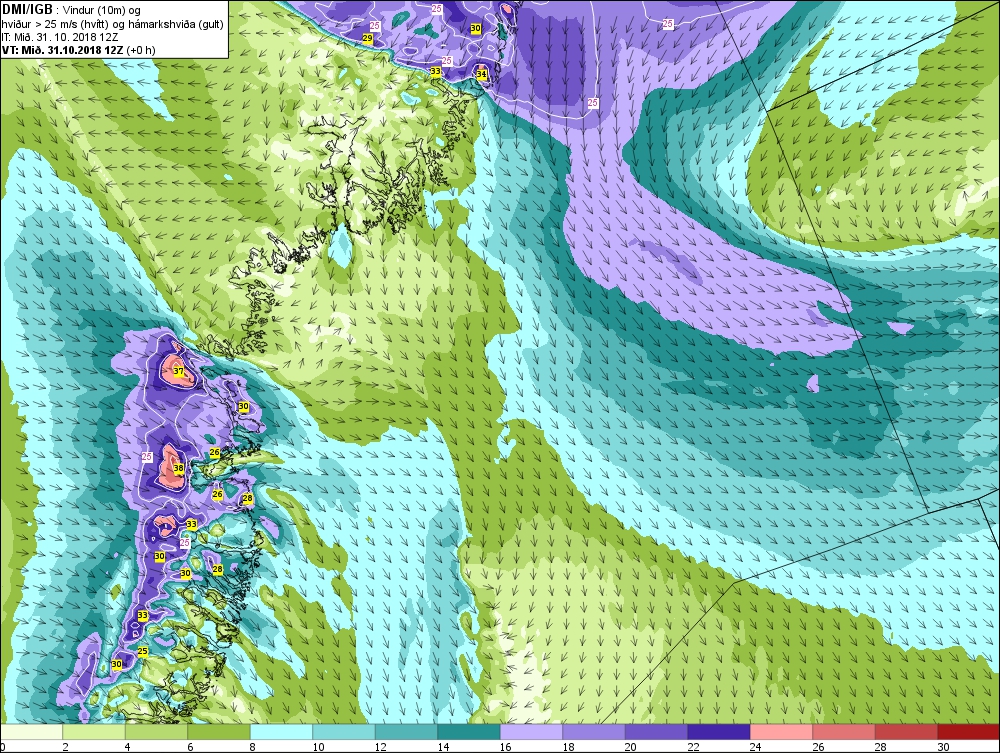Image resolution: width=1000 pixels, height=753 pixels.
Task: Click the 6–8 m/s olive green legend swatch
Action: point(219,731)
